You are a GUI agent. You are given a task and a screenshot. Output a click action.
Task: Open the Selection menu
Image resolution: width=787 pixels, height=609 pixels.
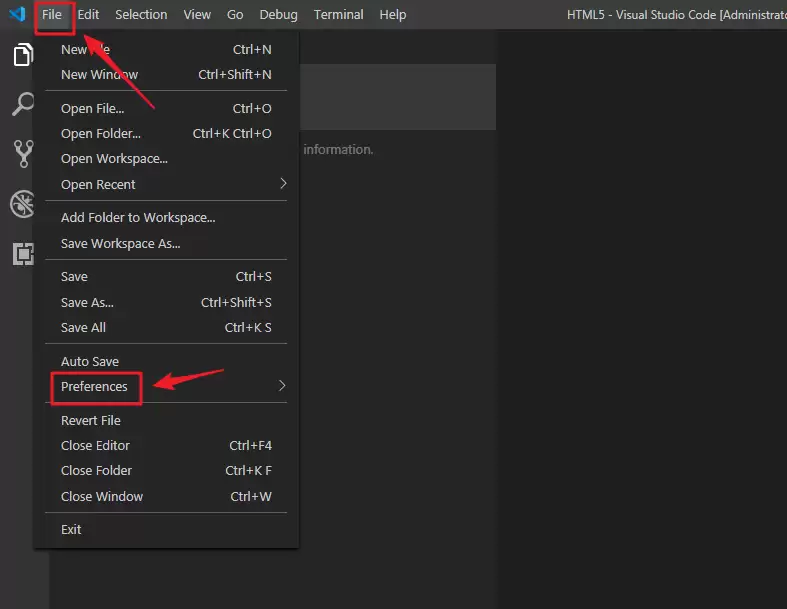141,15
